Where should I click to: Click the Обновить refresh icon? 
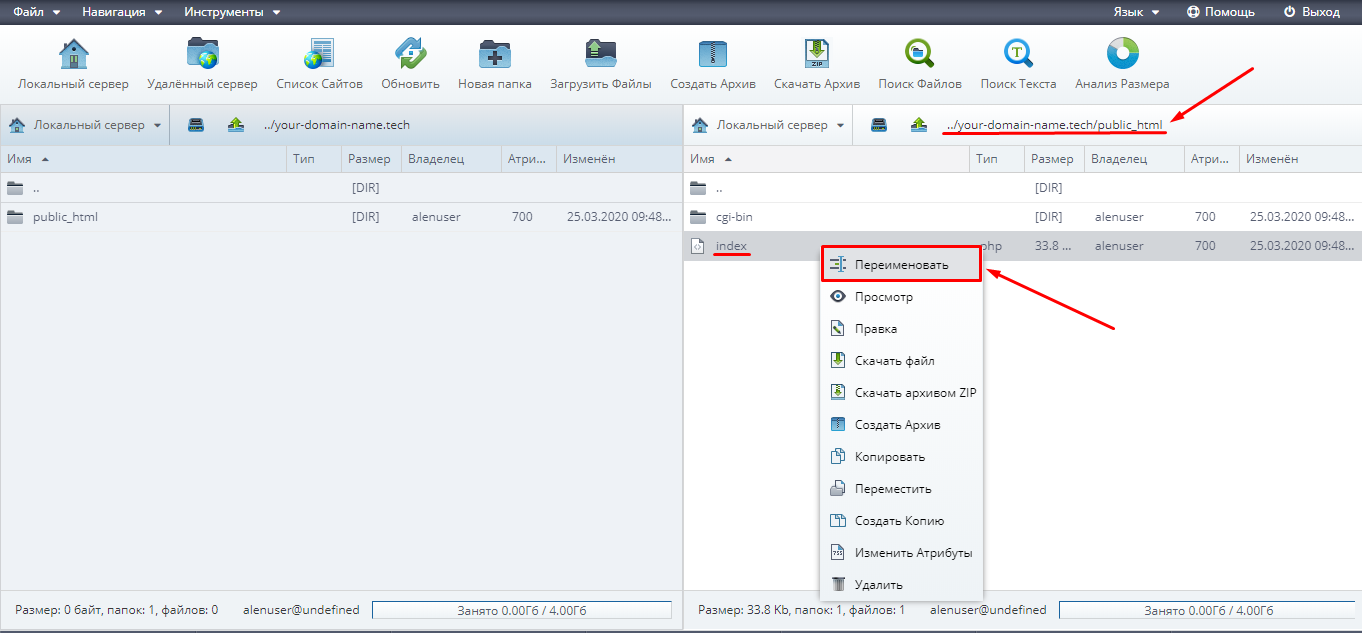coord(410,64)
